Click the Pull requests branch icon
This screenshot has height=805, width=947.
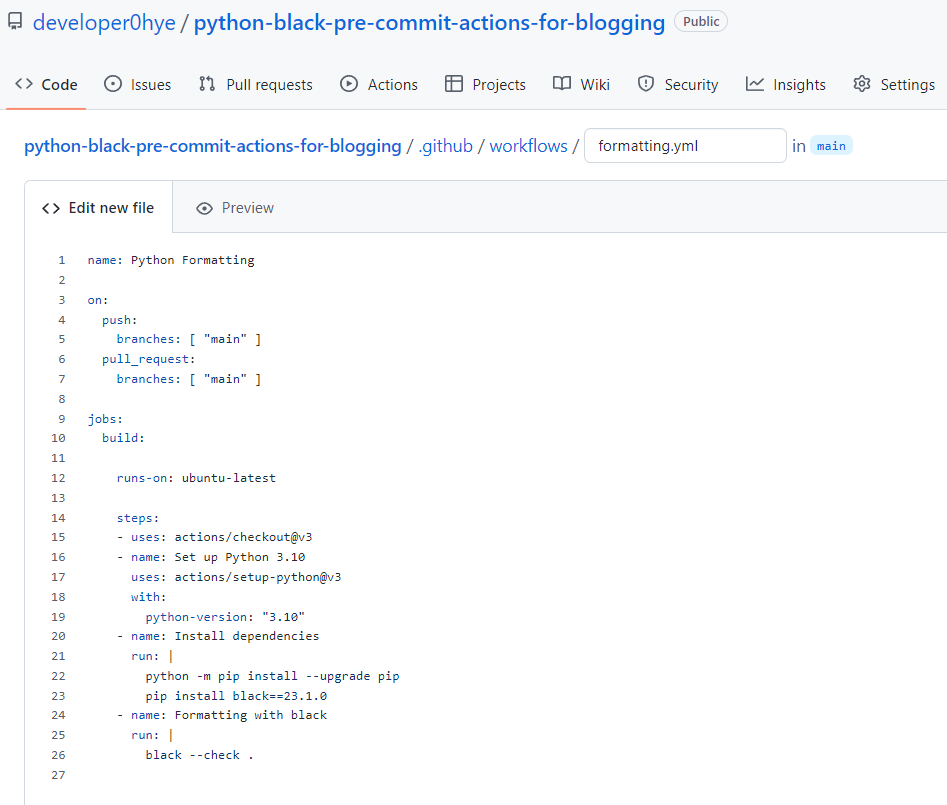[207, 84]
